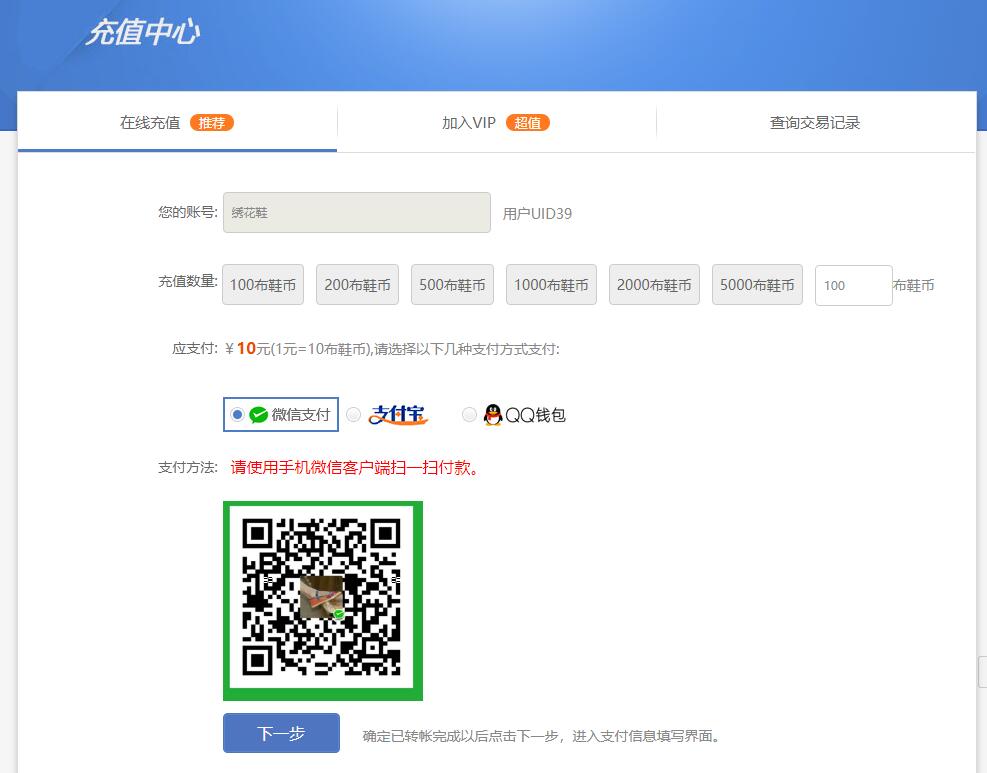Image resolution: width=987 pixels, height=773 pixels.
Task: Open the 在线充值 tab
Action: pos(177,122)
